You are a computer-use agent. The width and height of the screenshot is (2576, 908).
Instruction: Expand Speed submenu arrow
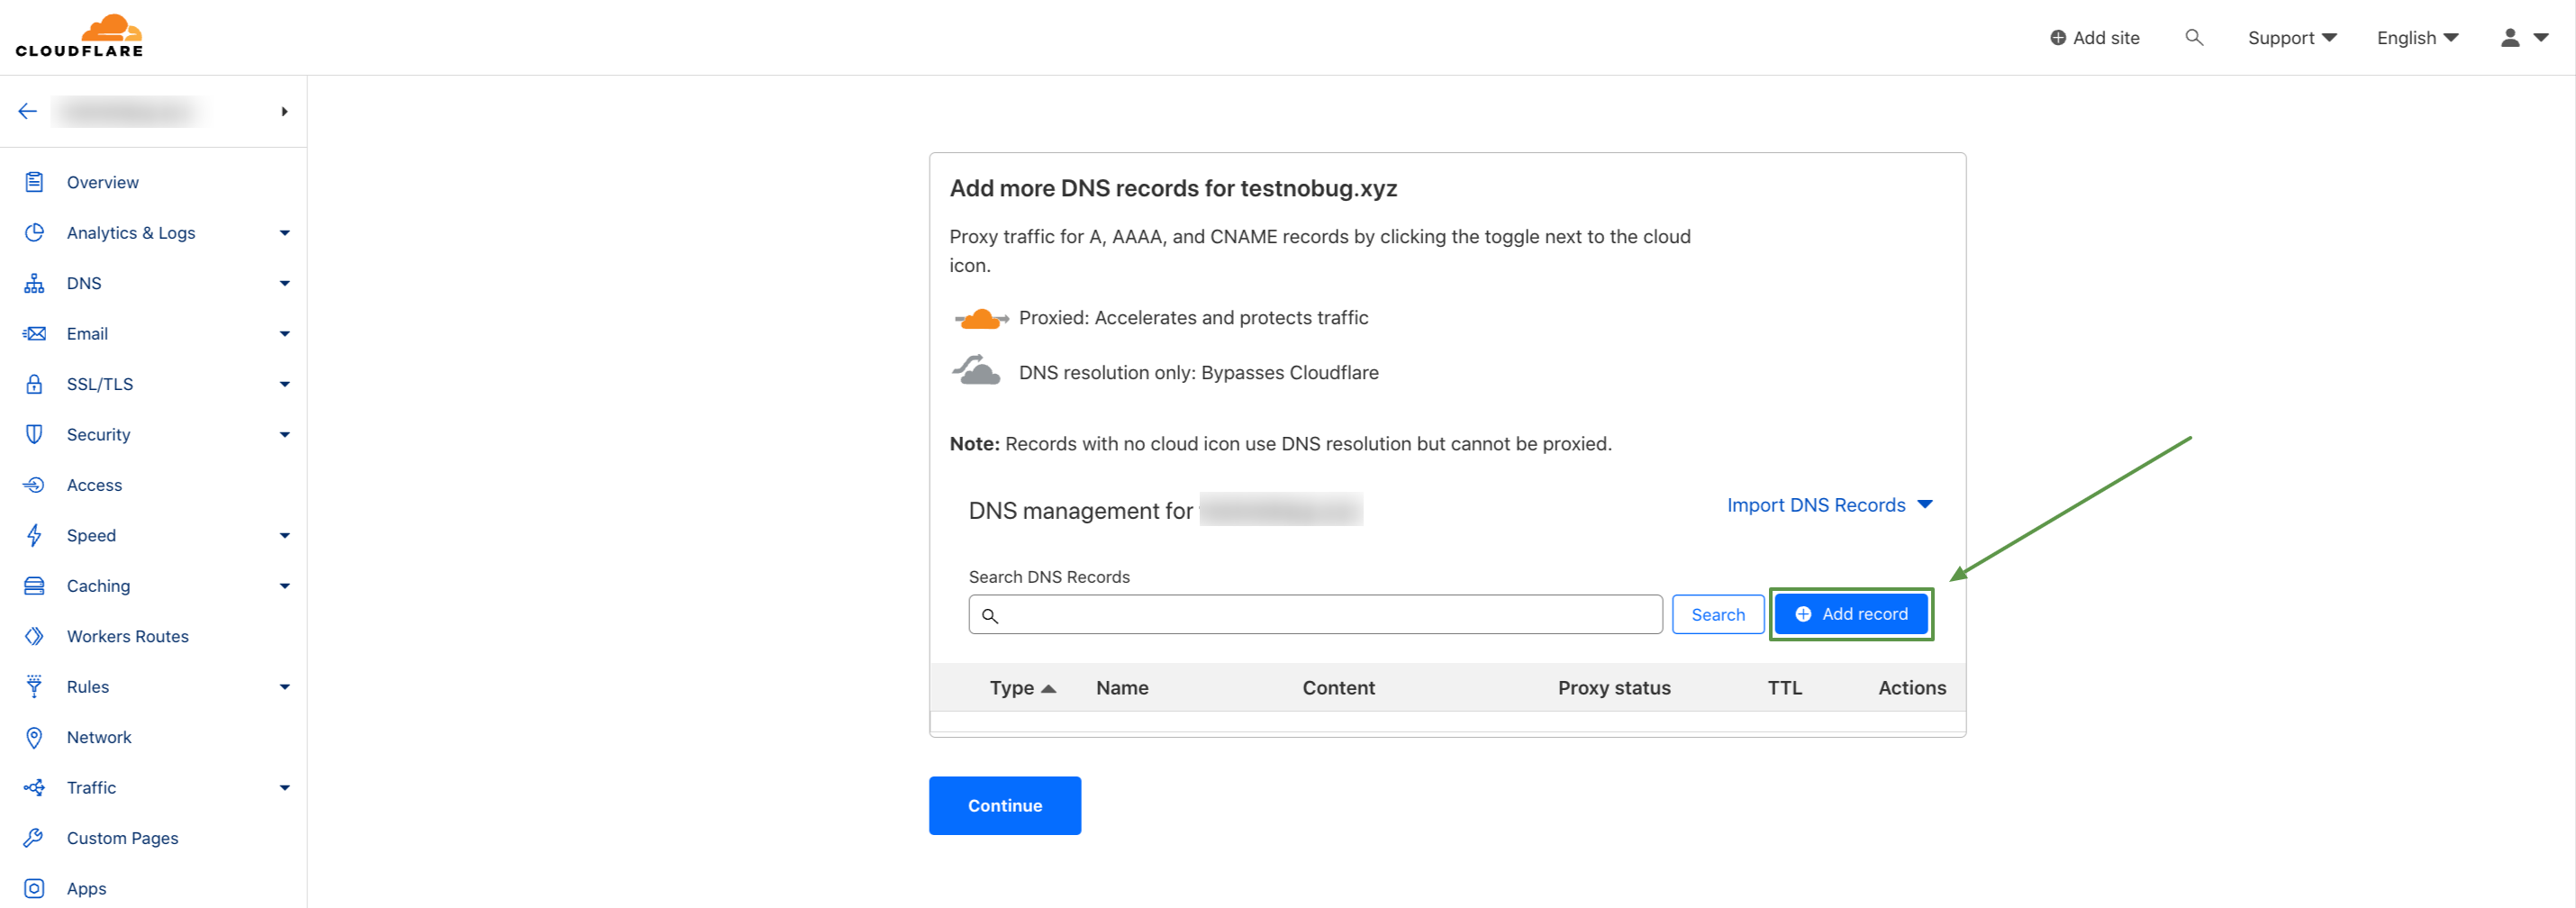tap(285, 536)
